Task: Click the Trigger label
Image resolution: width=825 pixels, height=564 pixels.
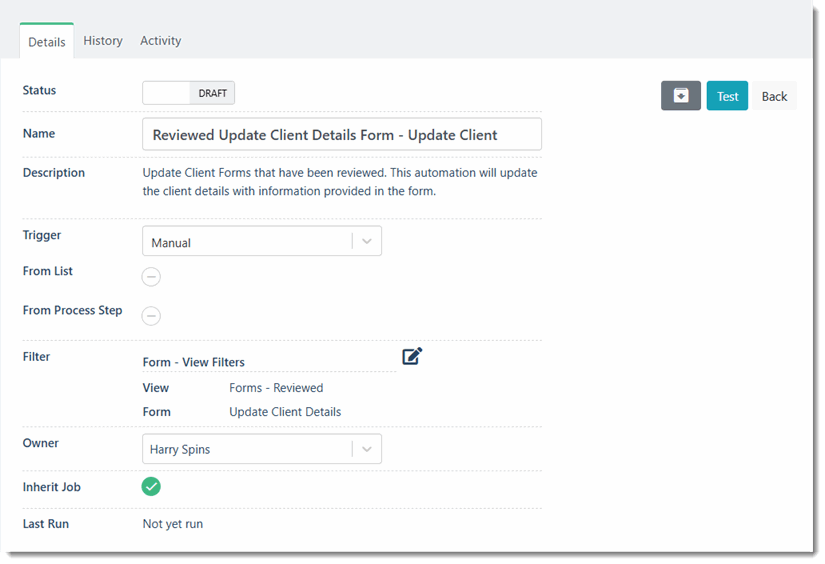Action: pyautogui.click(x=42, y=235)
